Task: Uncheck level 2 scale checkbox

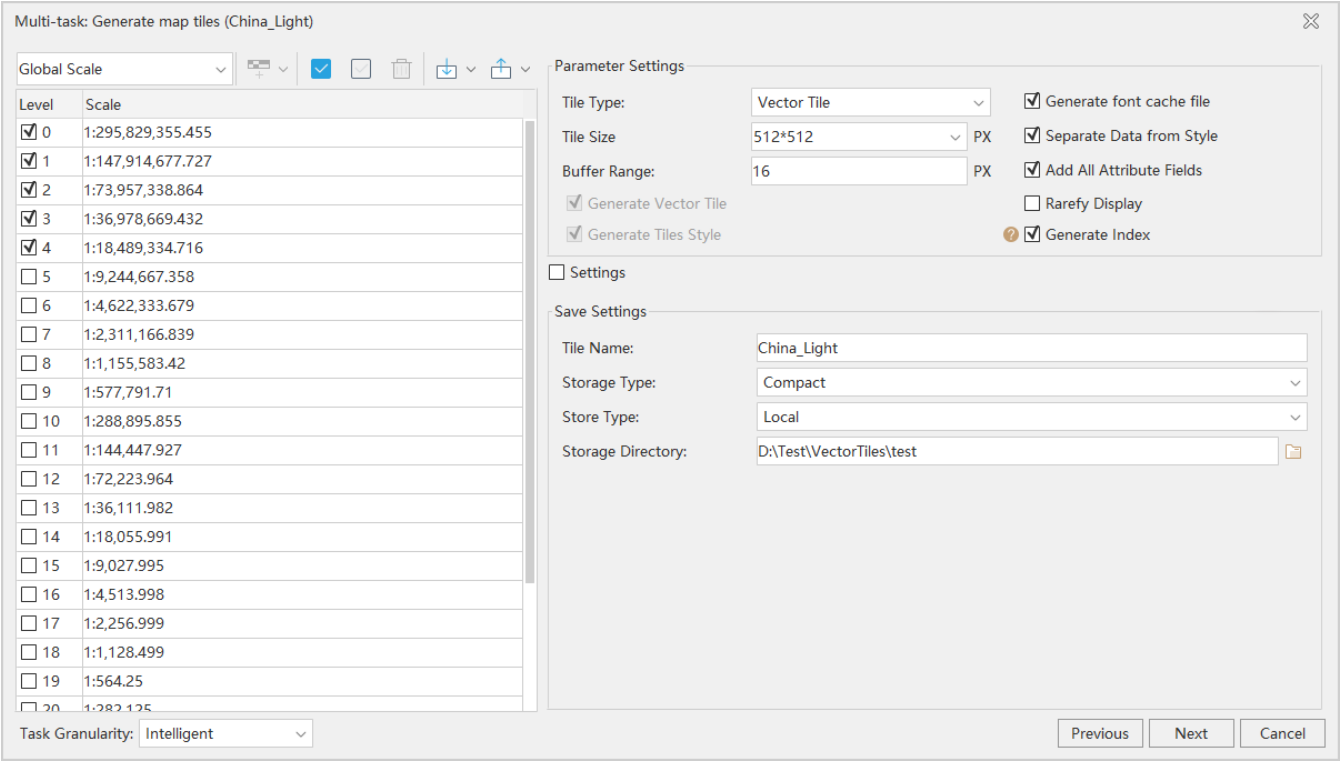Action: tap(28, 190)
